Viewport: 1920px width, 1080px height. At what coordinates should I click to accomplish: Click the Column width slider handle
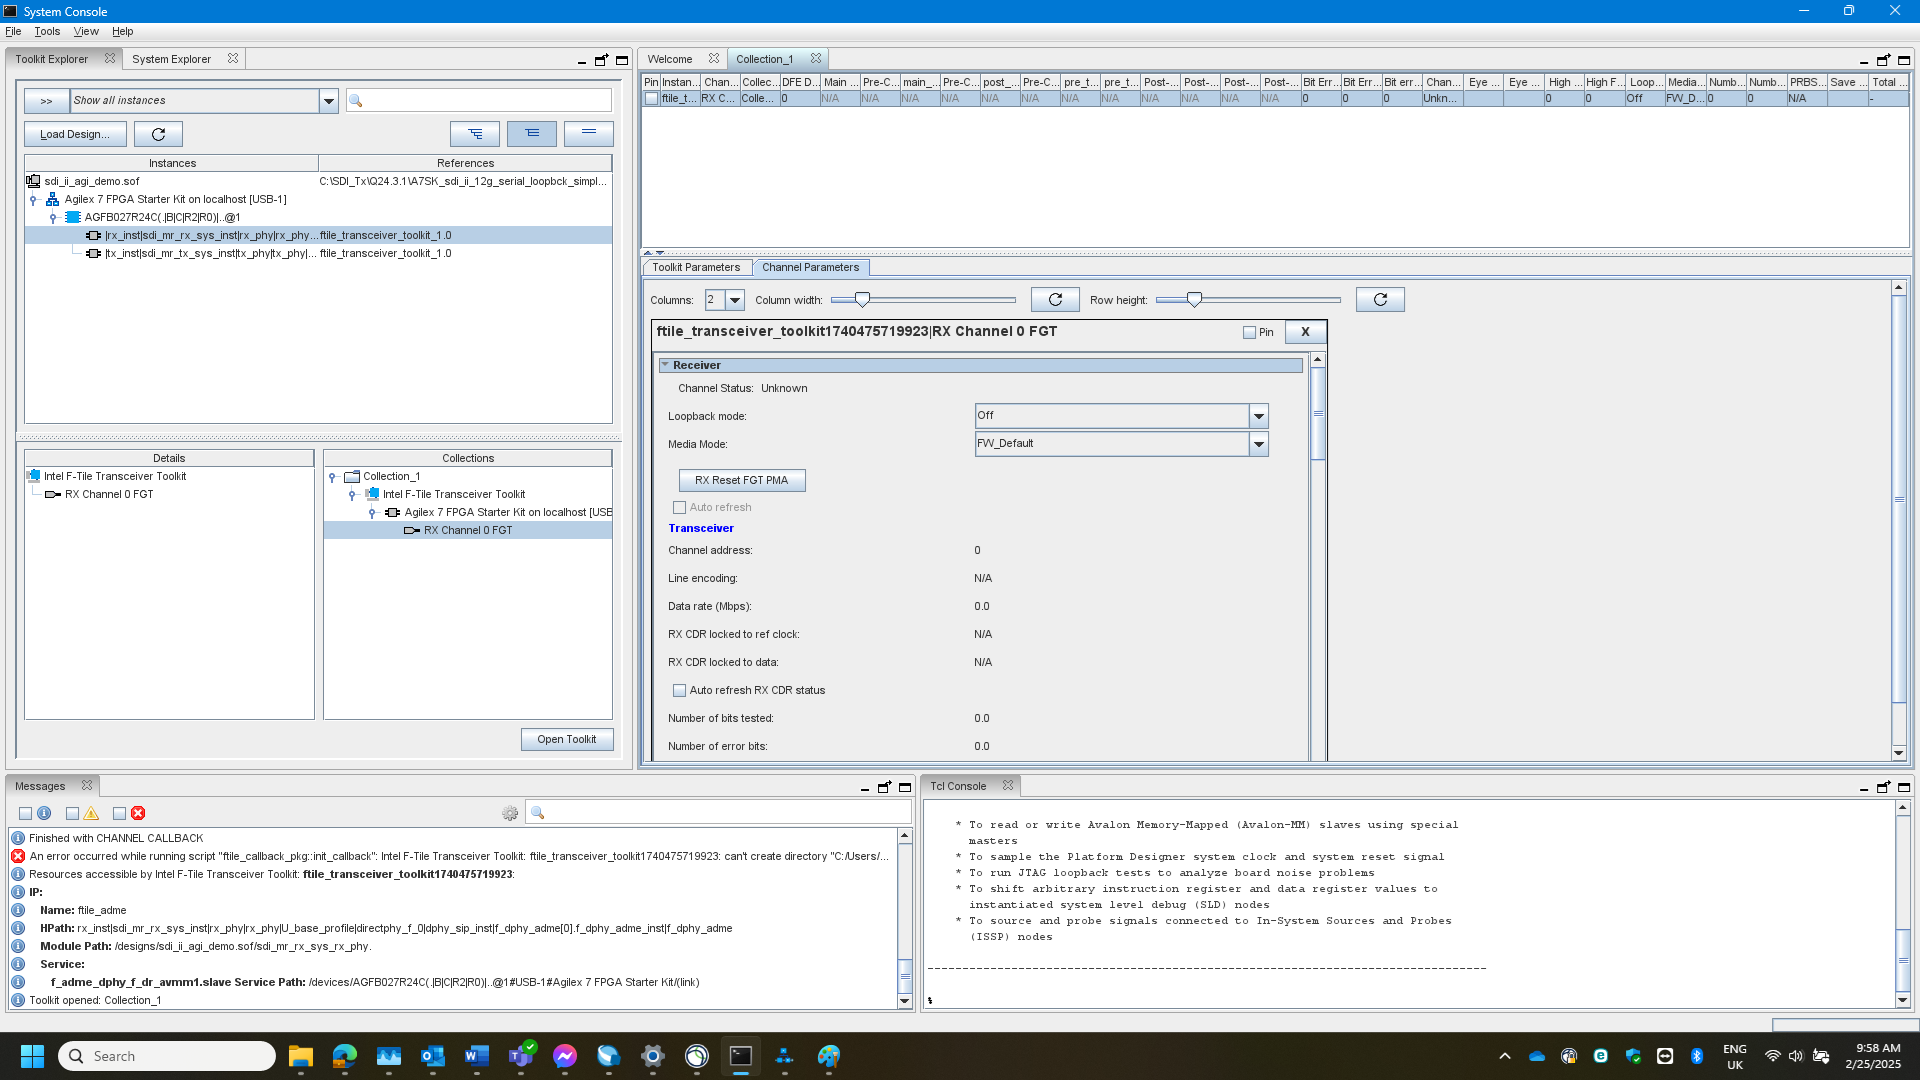[x=862, y=299]
